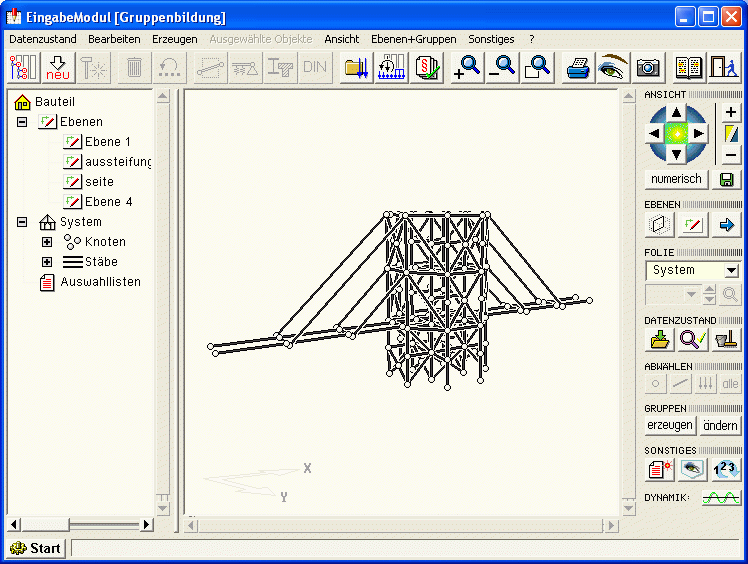Open the 'Ebenen+Gruppen' menu
The height and width of the screenshot is (564, 748).
point(413,39)
